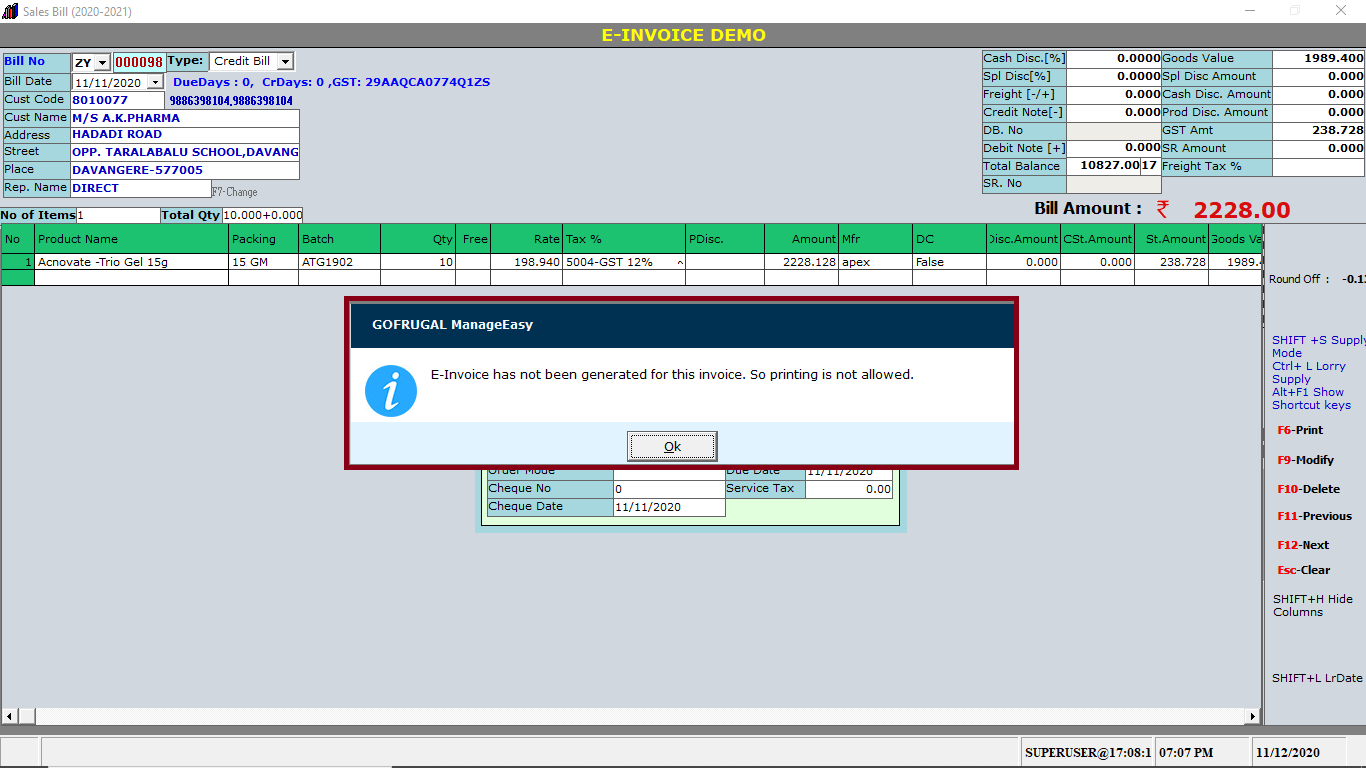Click the Debit Note [+] value field
The height and width of the screenshot is (768, 1366).
point(1114,148)
